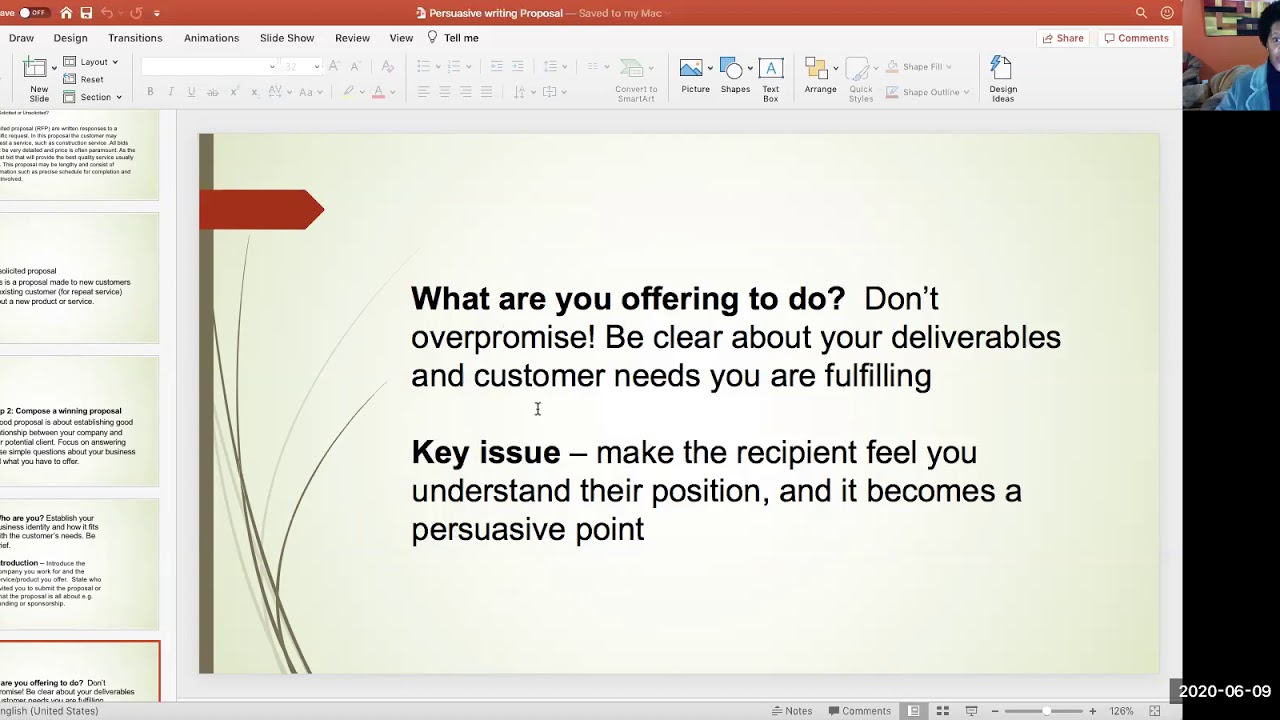Screen dimensions: 1280x720
Task: Click the Tell me search box
Action: pyautogui.click(x=454, y=38)
